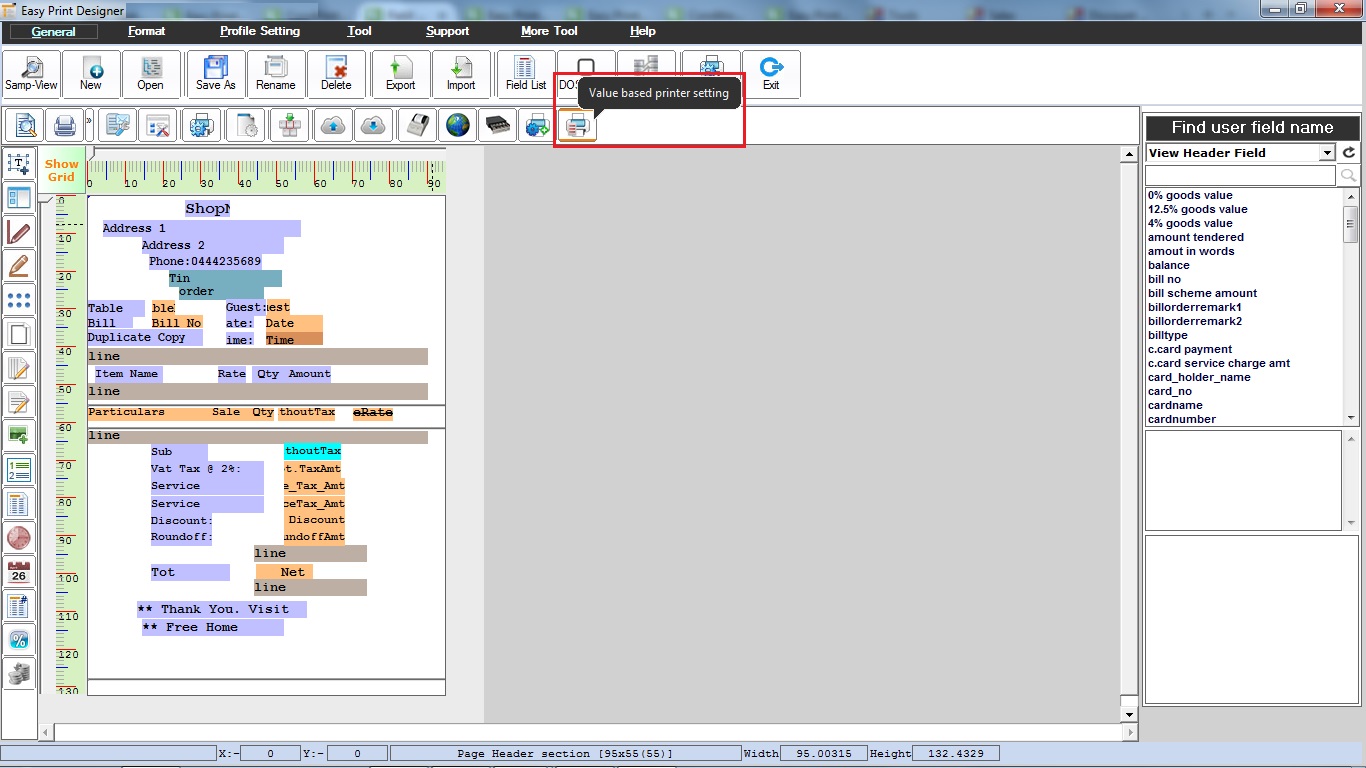This screenshot has width=1366, height=768.
Task: Export the print design
Action: pyautogui.click(x=401, y=75)
